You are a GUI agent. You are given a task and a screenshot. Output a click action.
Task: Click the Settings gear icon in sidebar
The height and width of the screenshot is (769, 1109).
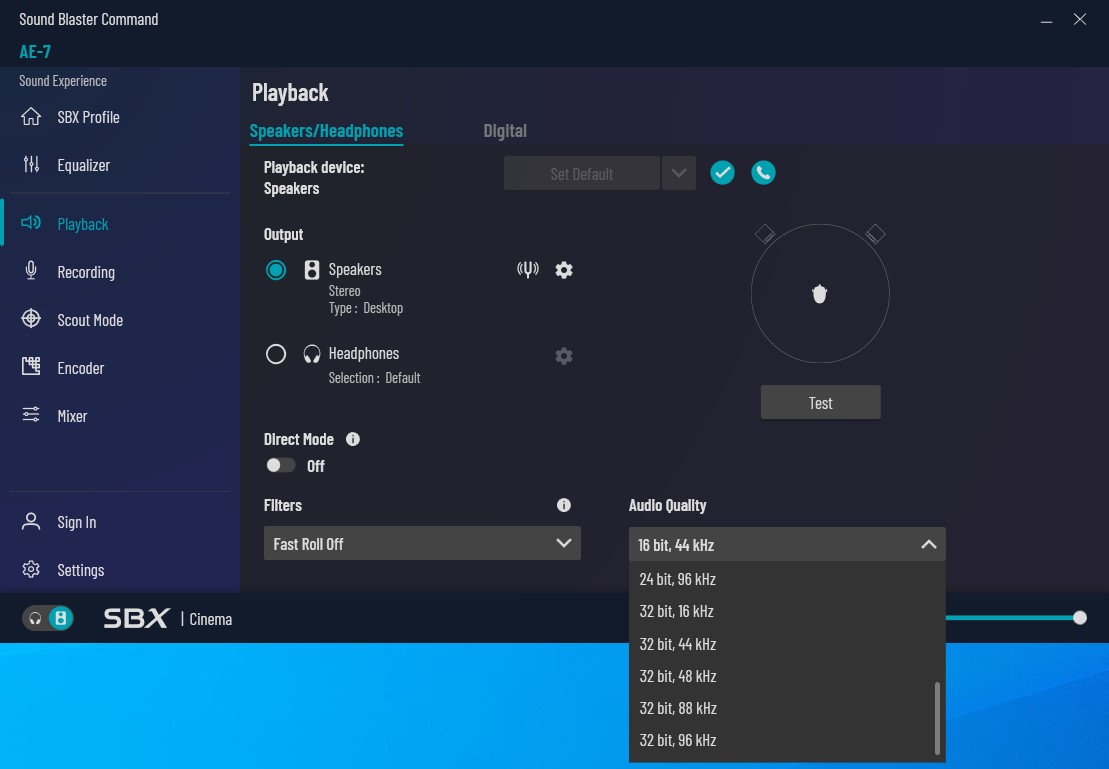pos(31,569)
